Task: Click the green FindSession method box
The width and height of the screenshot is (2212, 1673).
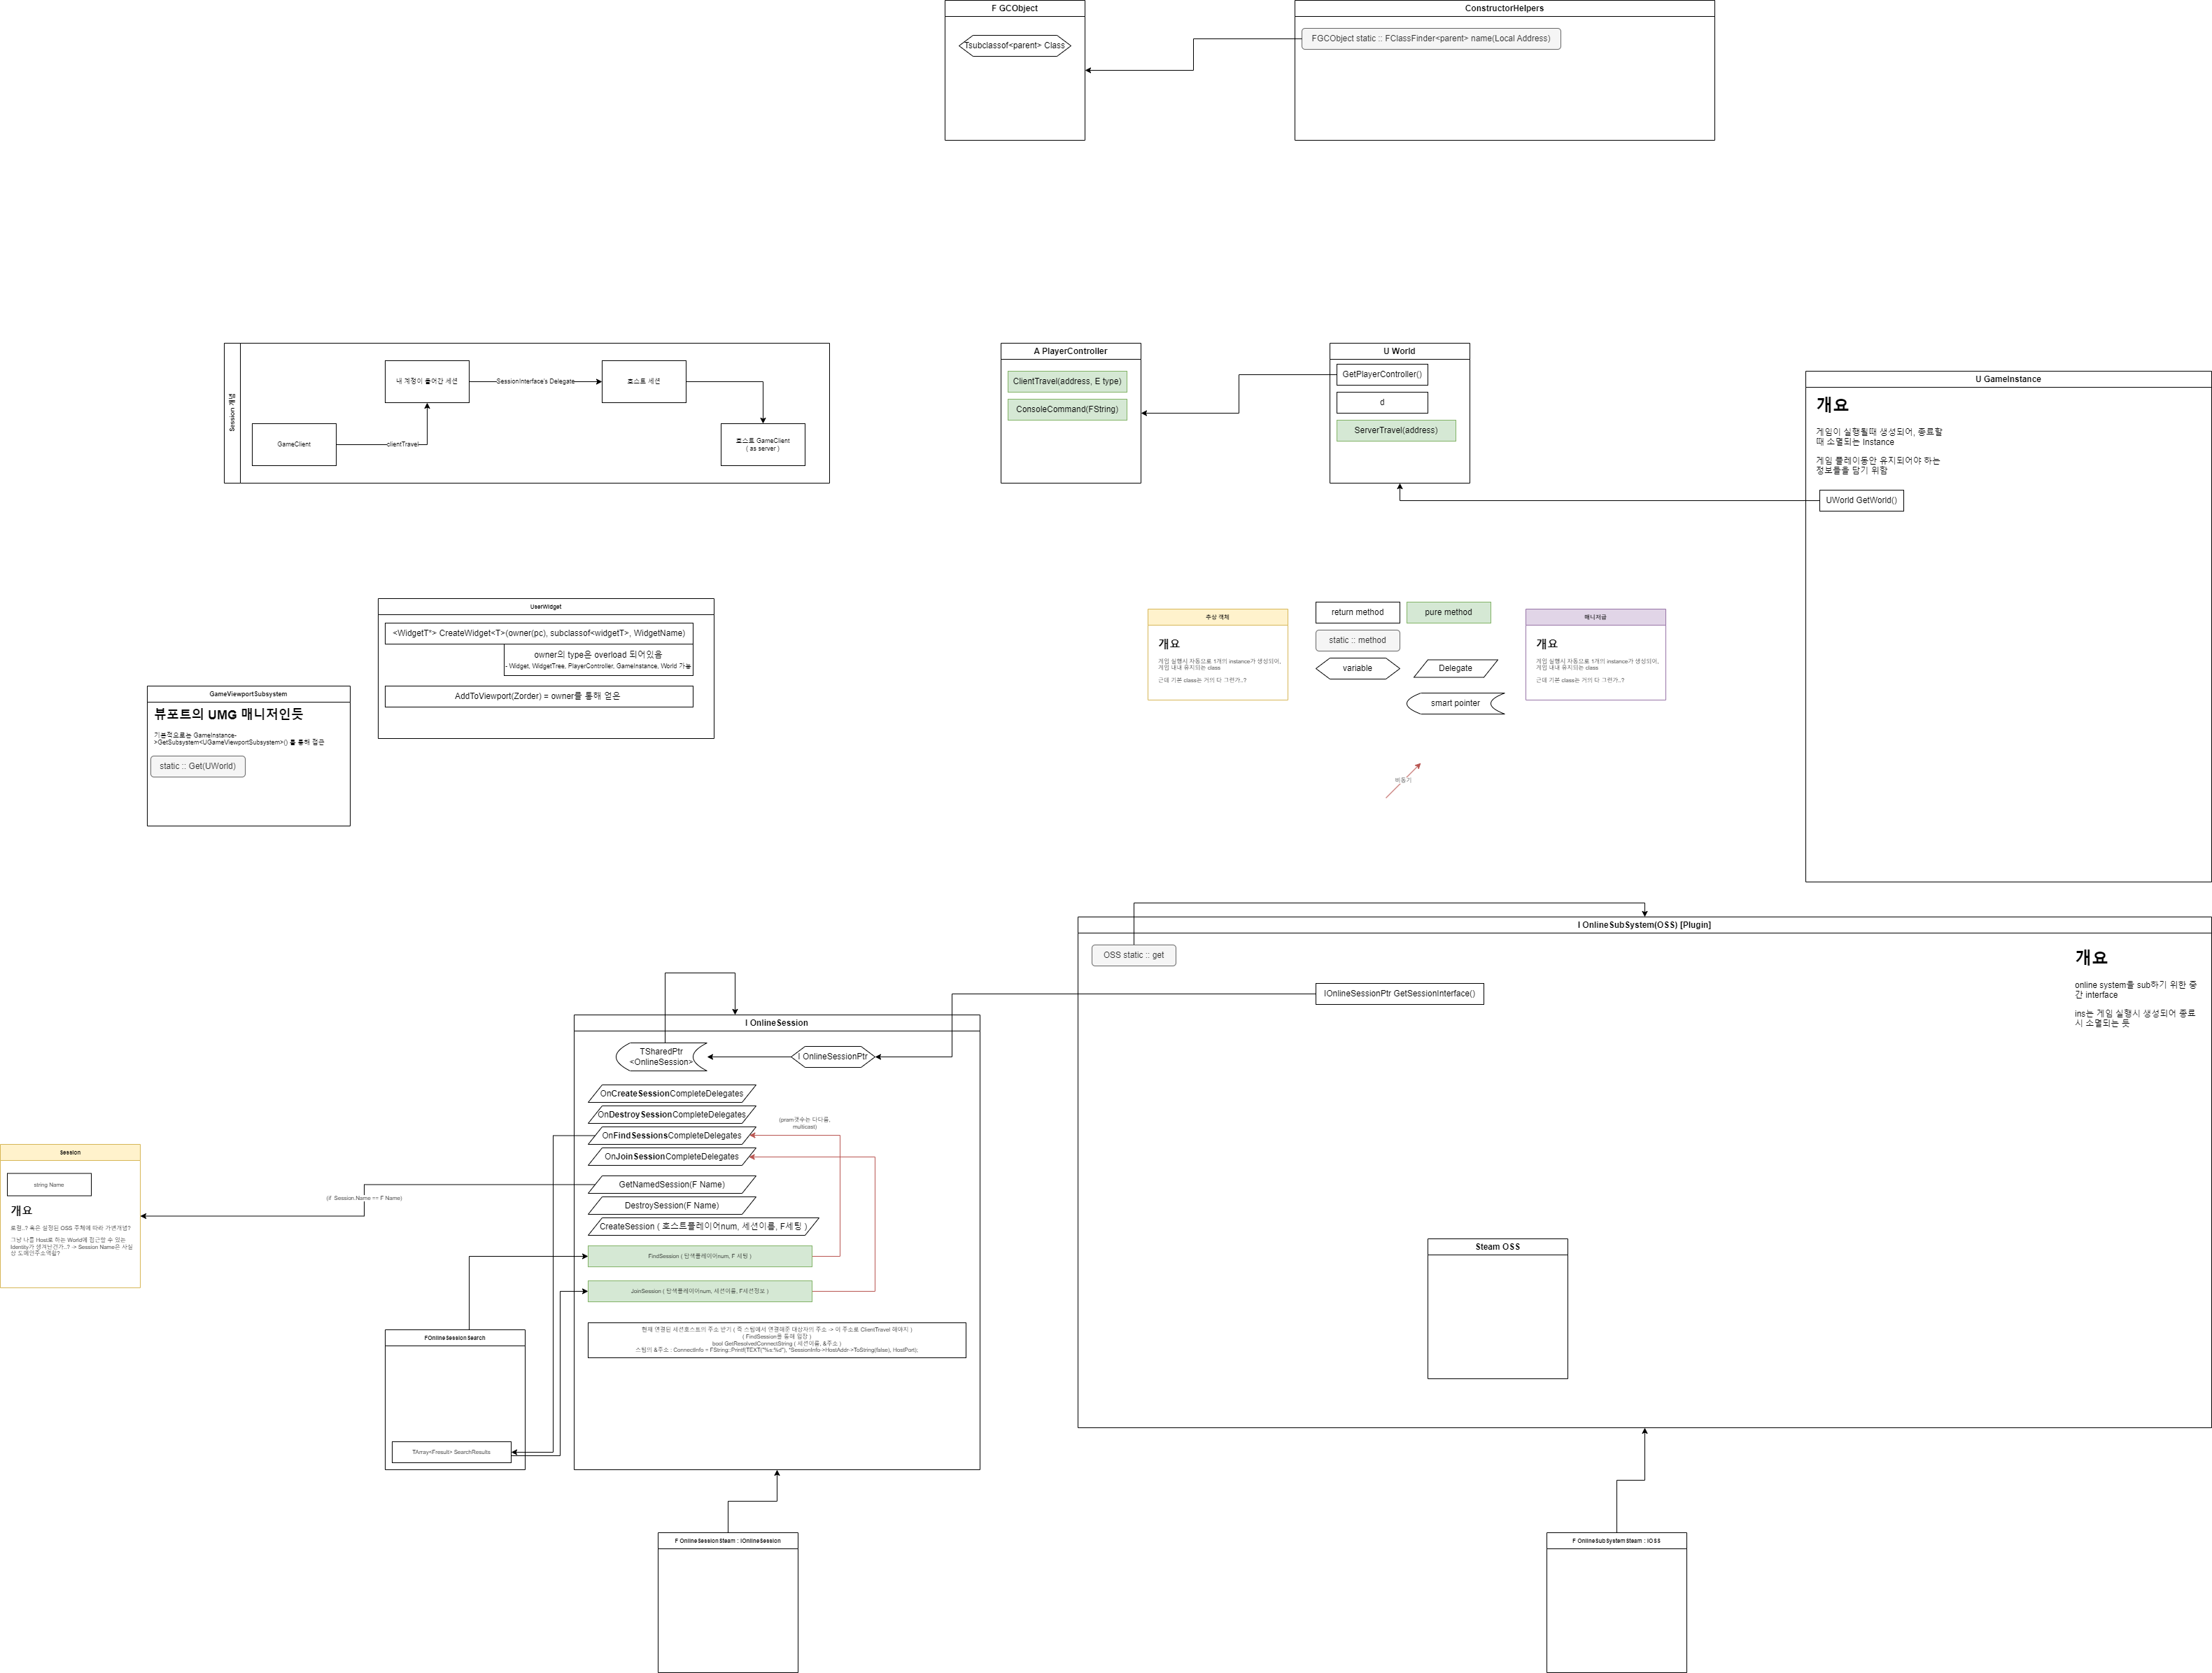Action: [699, 1256]
